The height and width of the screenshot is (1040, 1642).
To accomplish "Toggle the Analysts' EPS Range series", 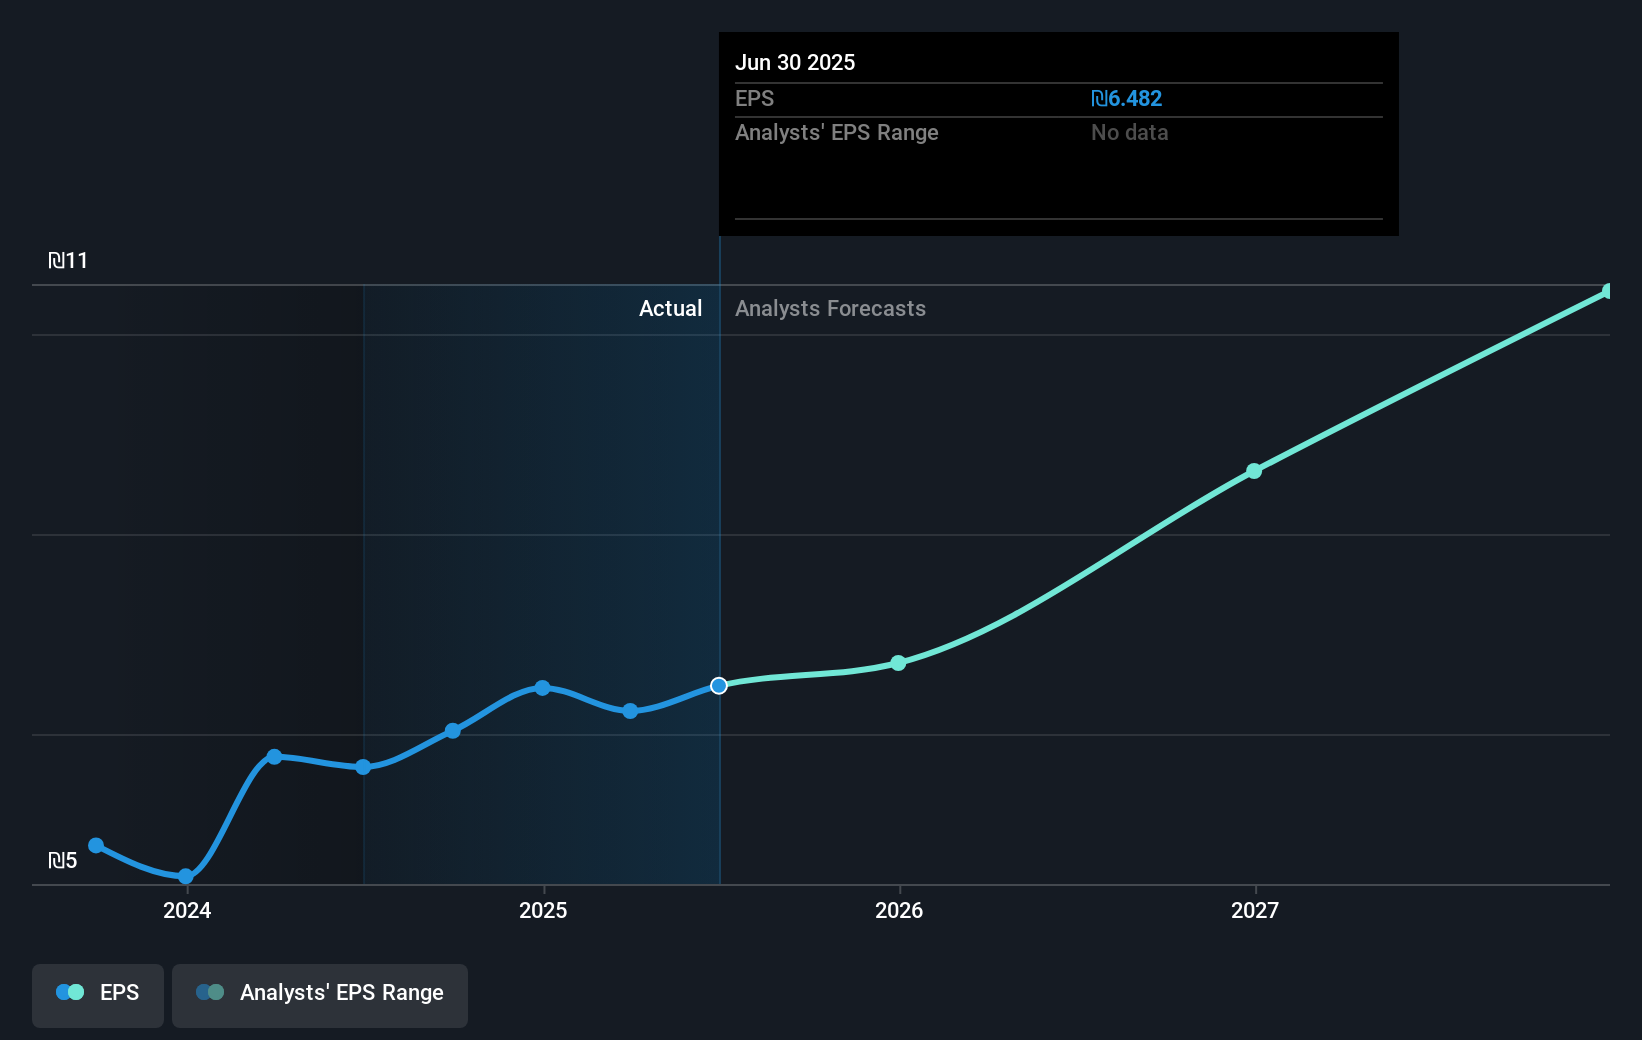I will [x=320, y=995].
